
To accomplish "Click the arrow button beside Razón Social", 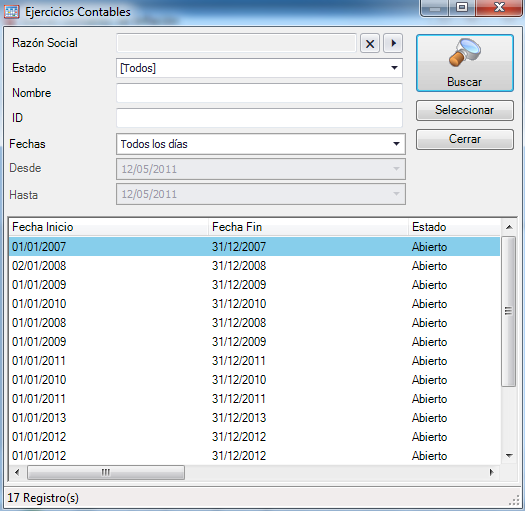I will (393, 43).
